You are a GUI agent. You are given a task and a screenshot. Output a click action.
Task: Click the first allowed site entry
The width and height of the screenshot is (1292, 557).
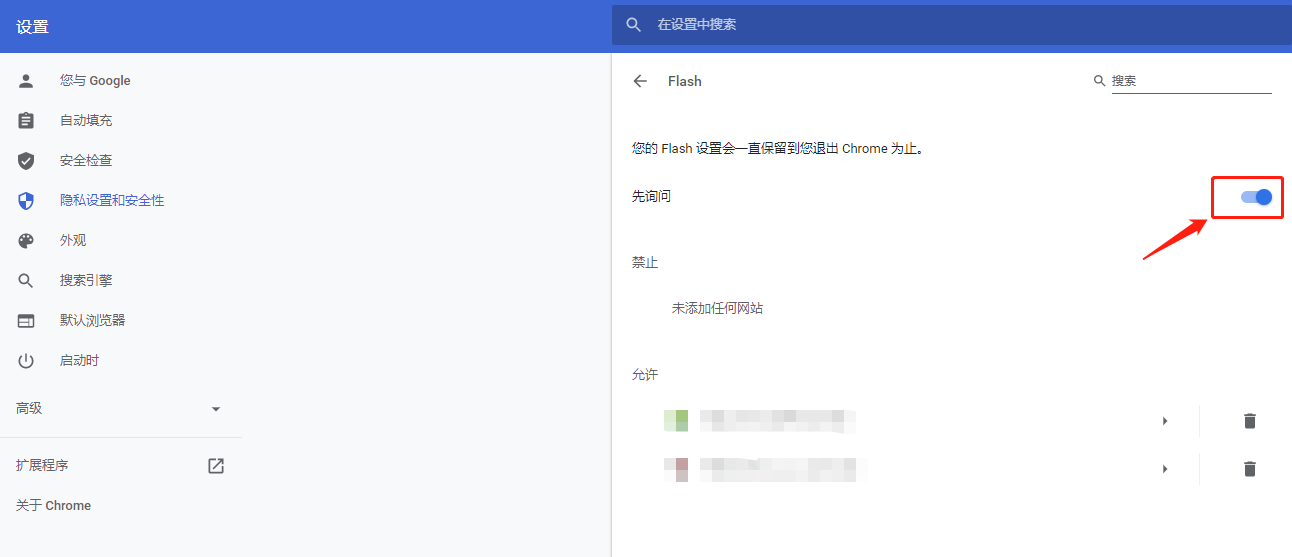pos(780,421)
